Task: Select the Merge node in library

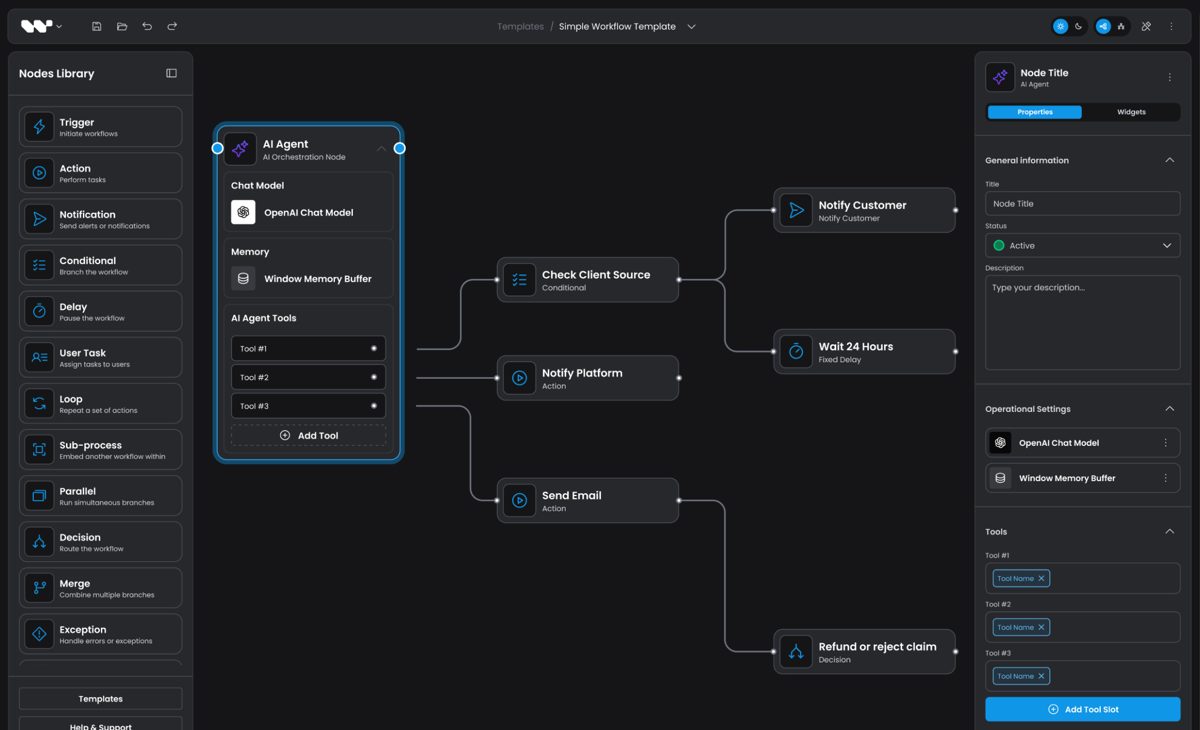Action: click(100, 588)
